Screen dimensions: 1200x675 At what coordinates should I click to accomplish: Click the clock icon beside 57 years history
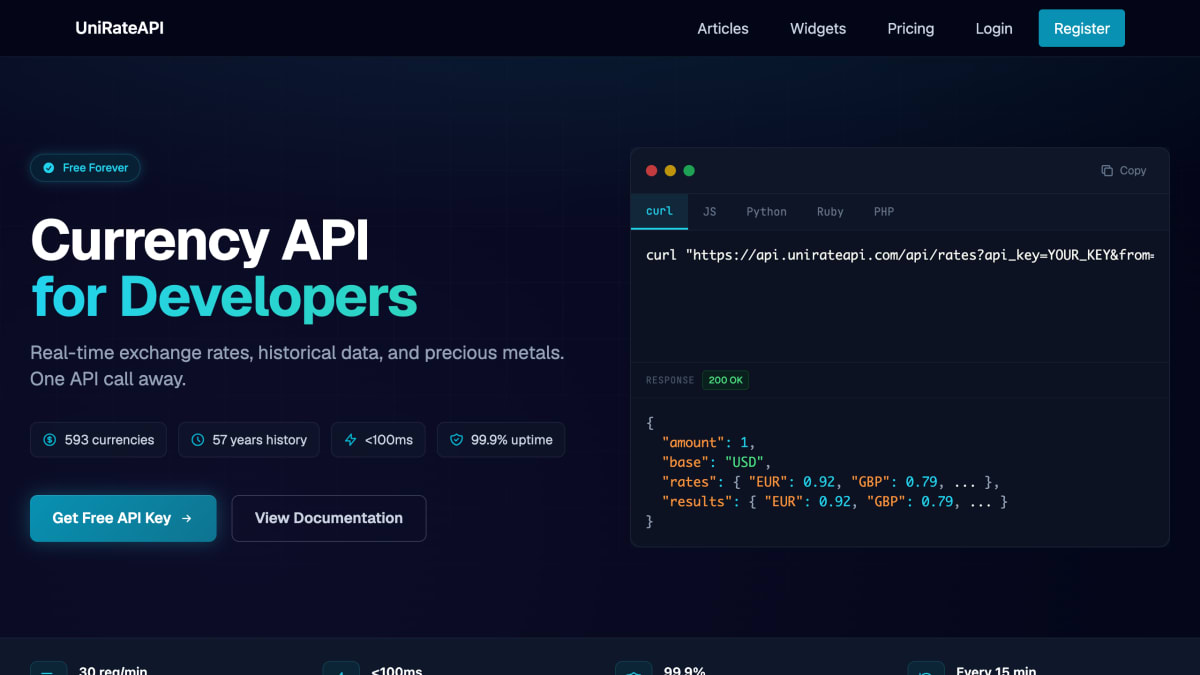coord(198,440)
